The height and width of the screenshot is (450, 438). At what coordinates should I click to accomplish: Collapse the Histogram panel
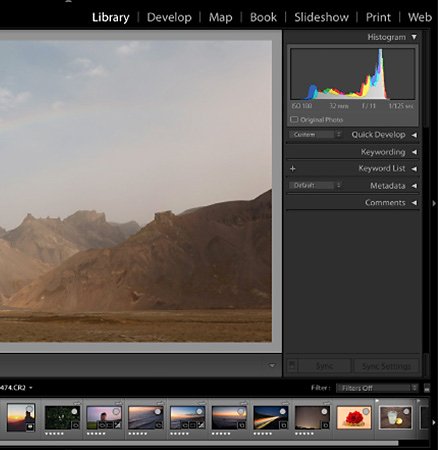(x=414, y=37)
